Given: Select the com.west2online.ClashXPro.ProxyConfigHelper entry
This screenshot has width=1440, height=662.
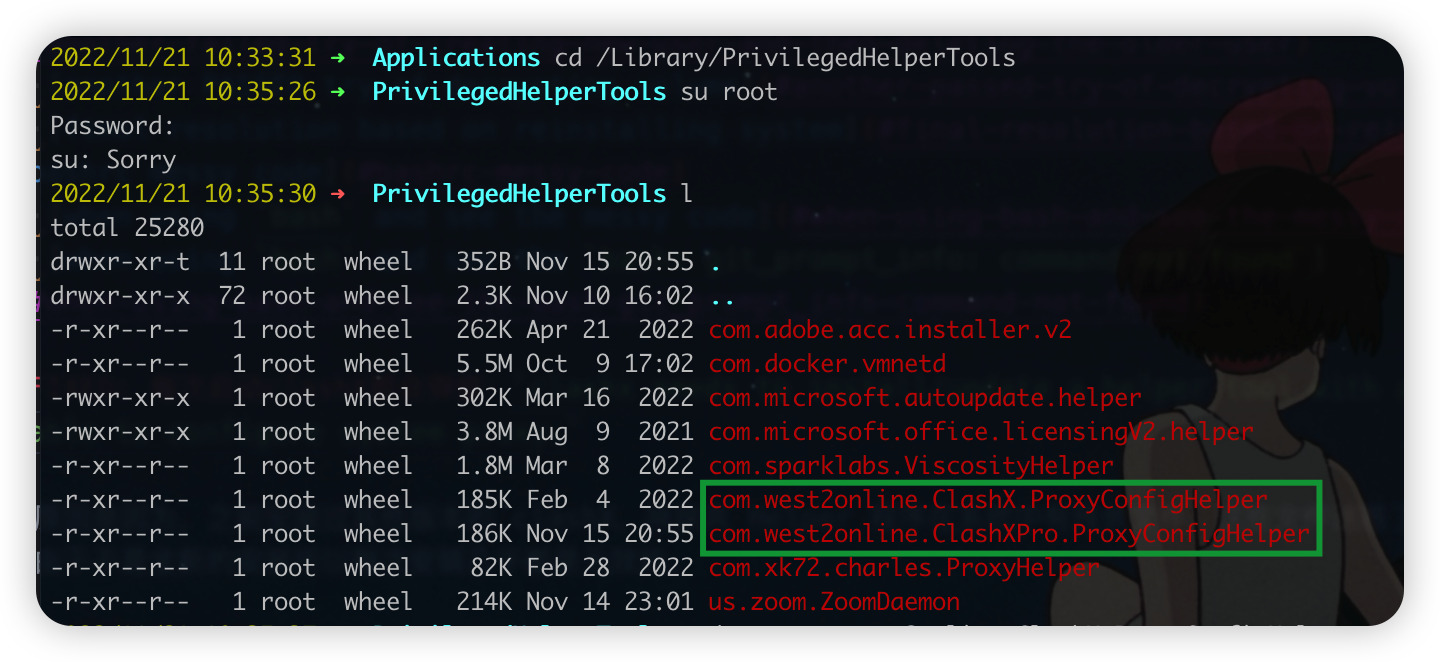Looking at the screenshot, I should (x=1009, y=534).
